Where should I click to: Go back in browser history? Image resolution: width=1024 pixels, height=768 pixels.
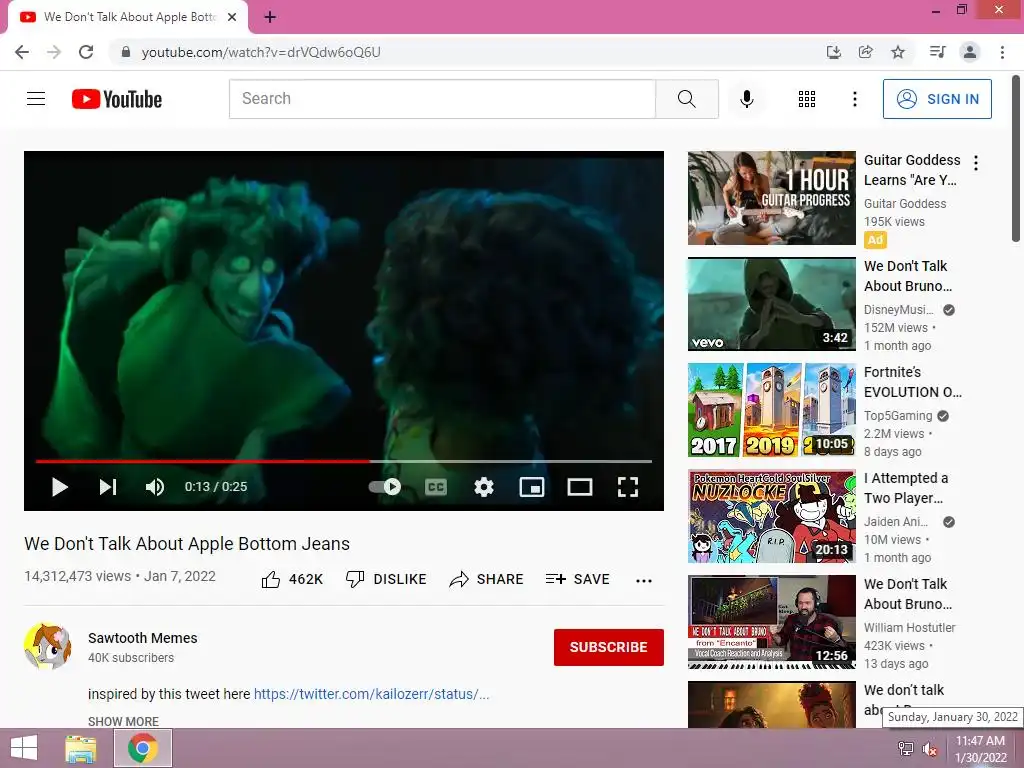22,52
